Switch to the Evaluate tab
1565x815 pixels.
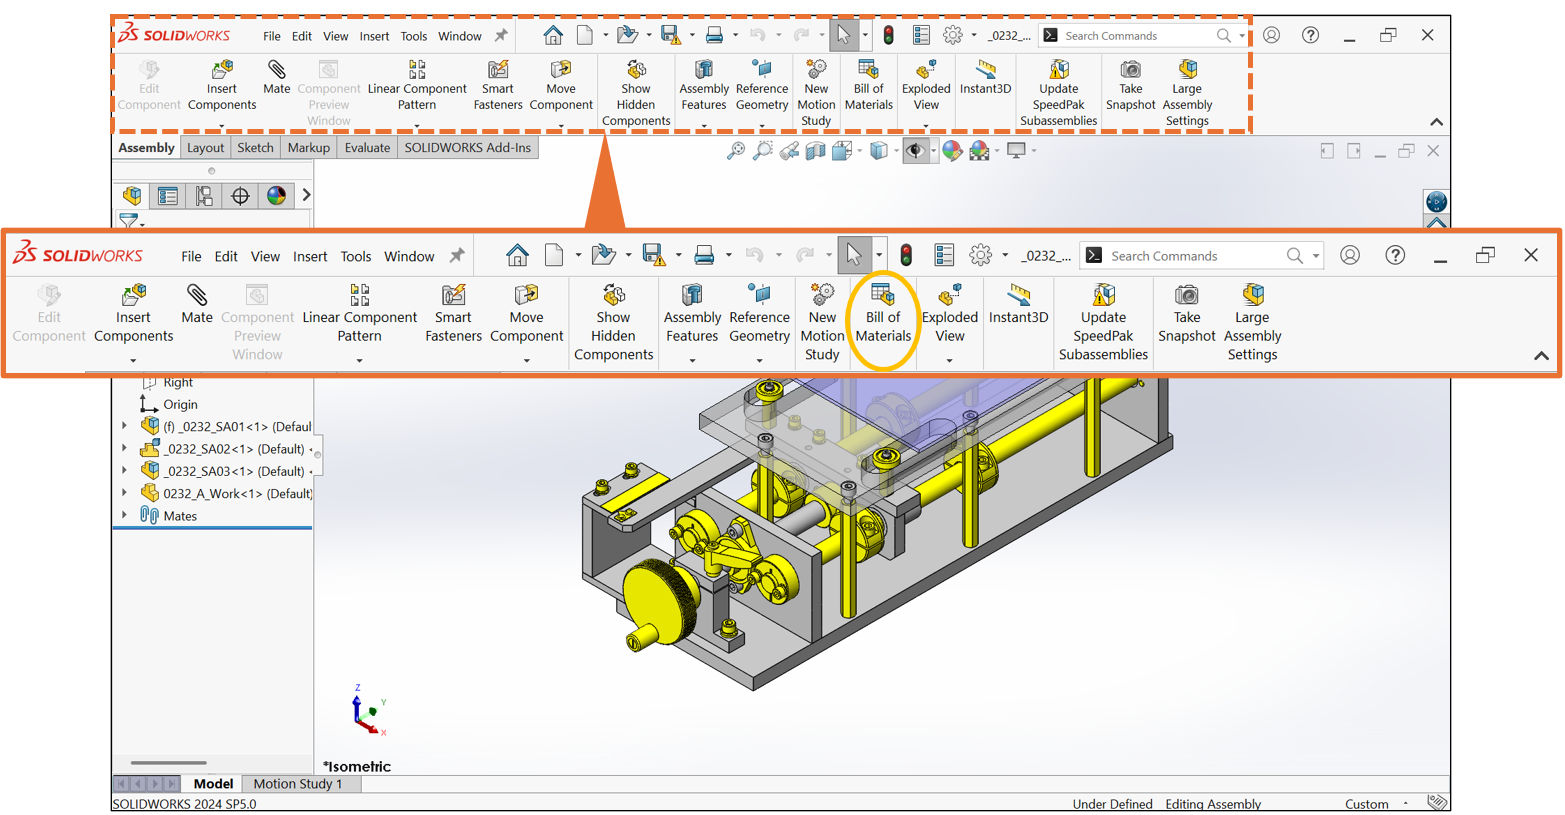367,148
